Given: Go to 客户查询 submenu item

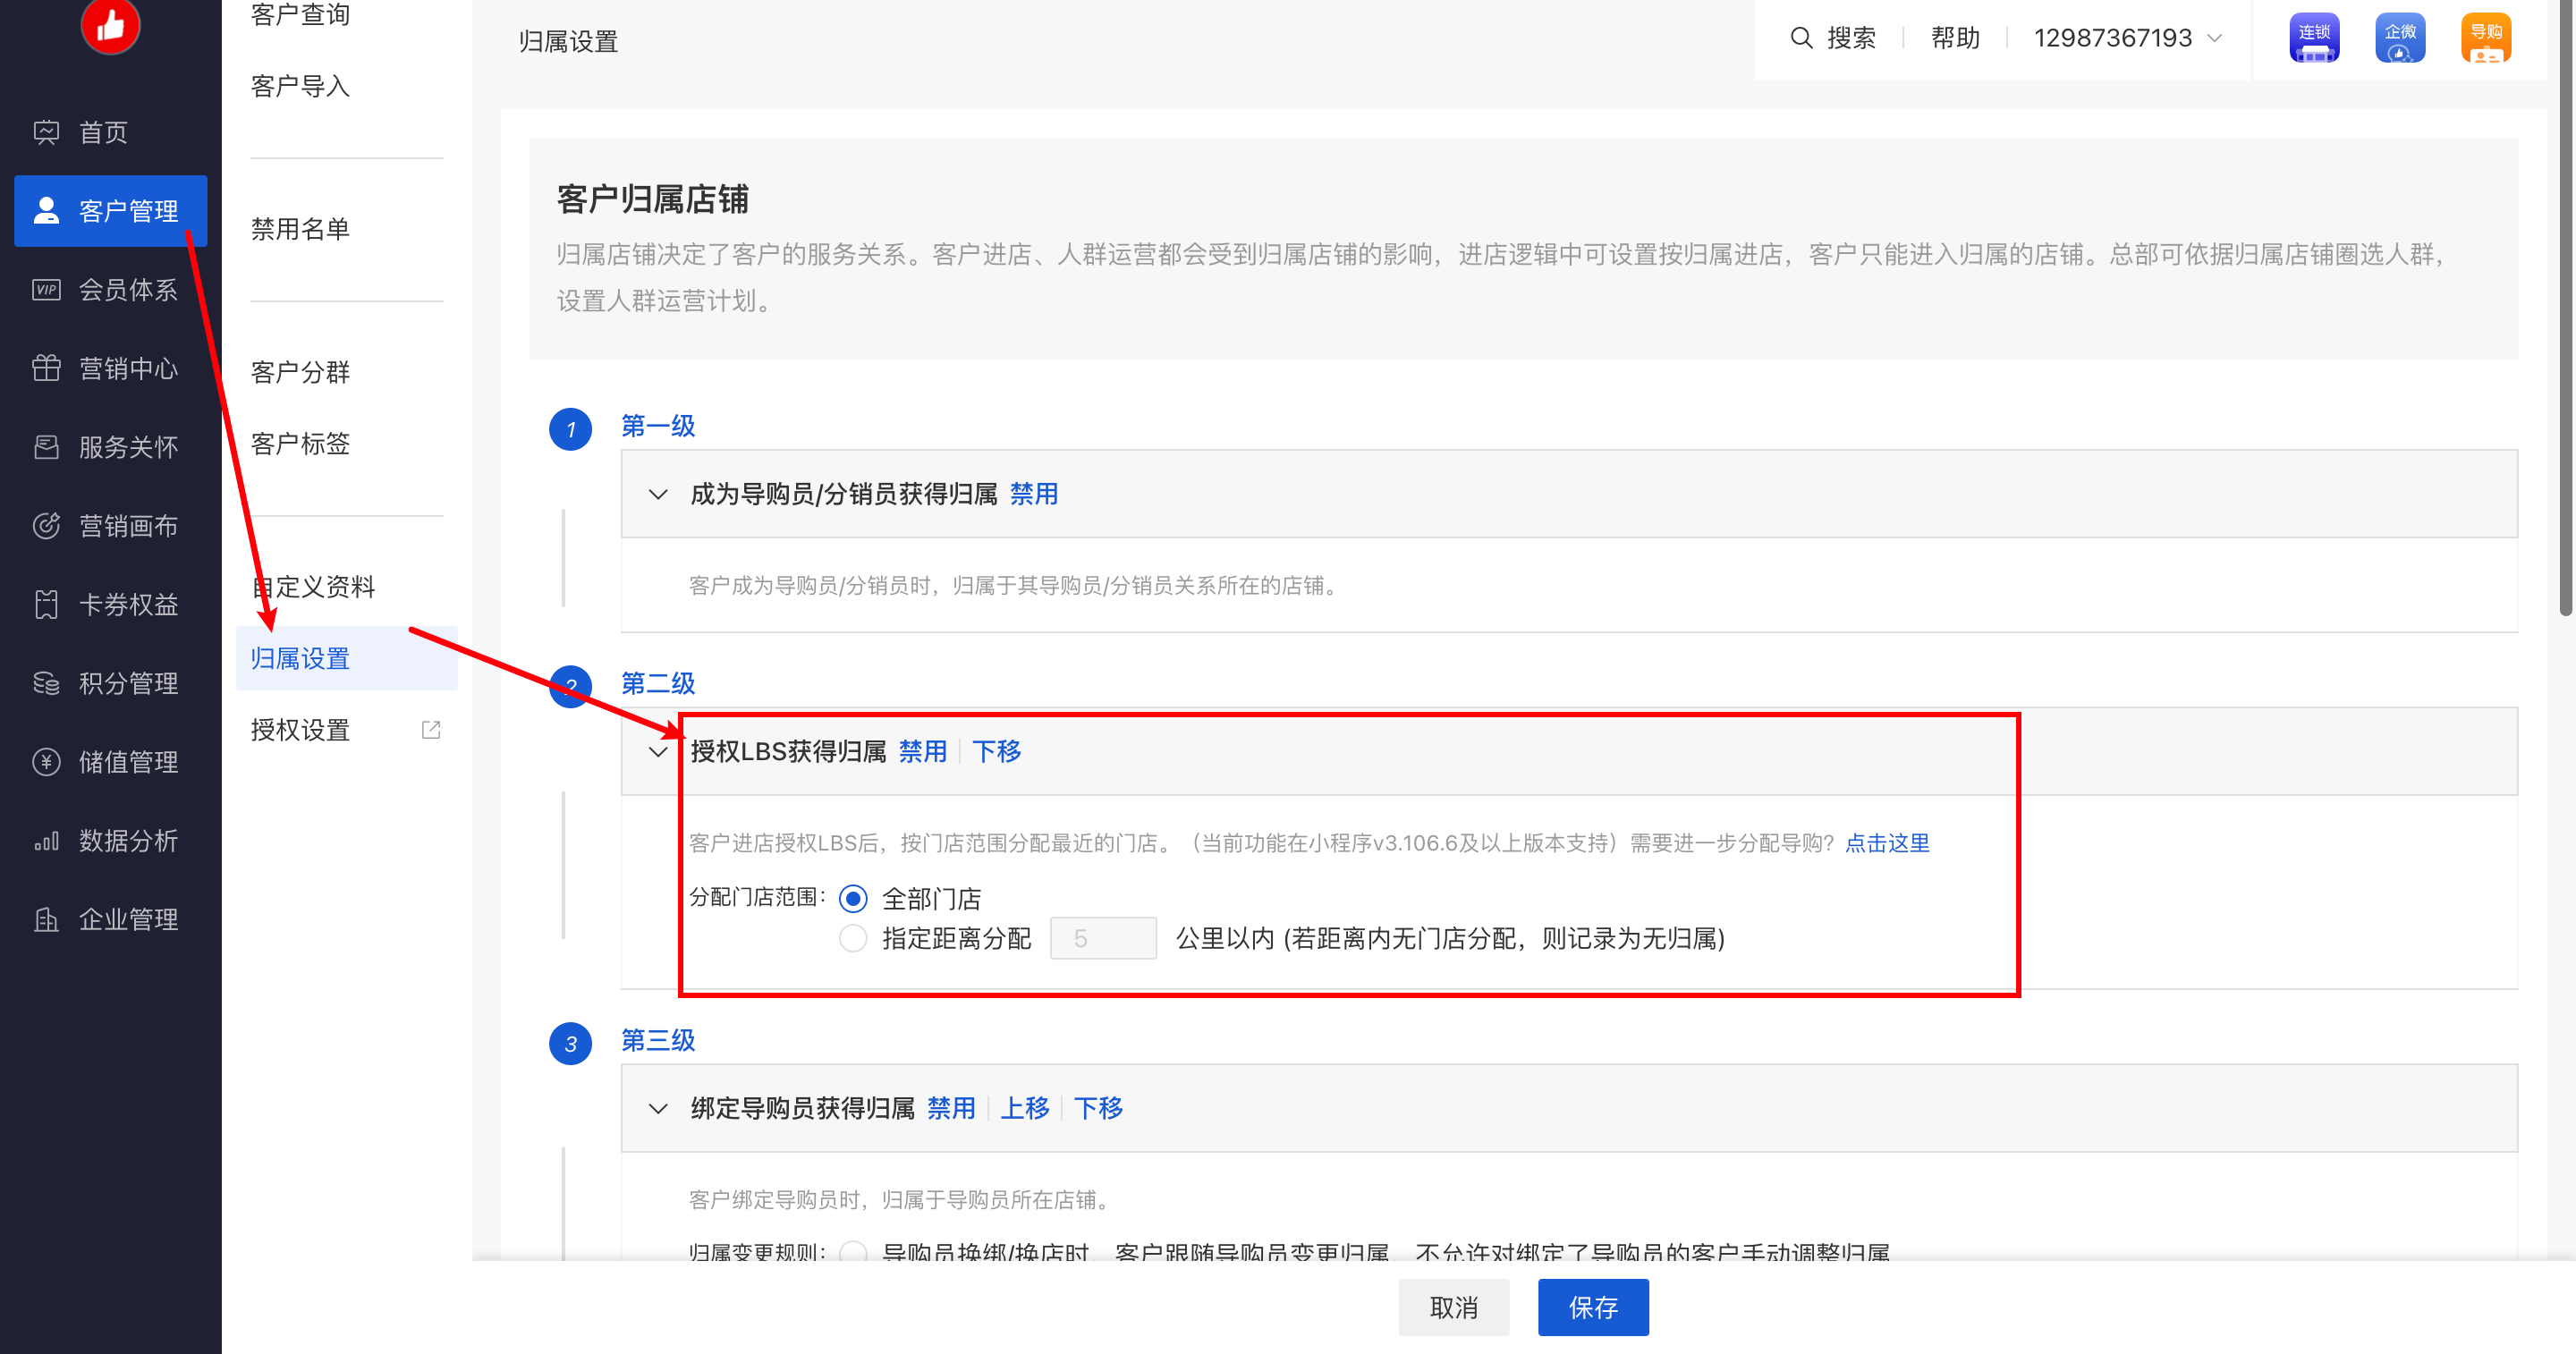Looking at the screenshot, I should [300, 14].
